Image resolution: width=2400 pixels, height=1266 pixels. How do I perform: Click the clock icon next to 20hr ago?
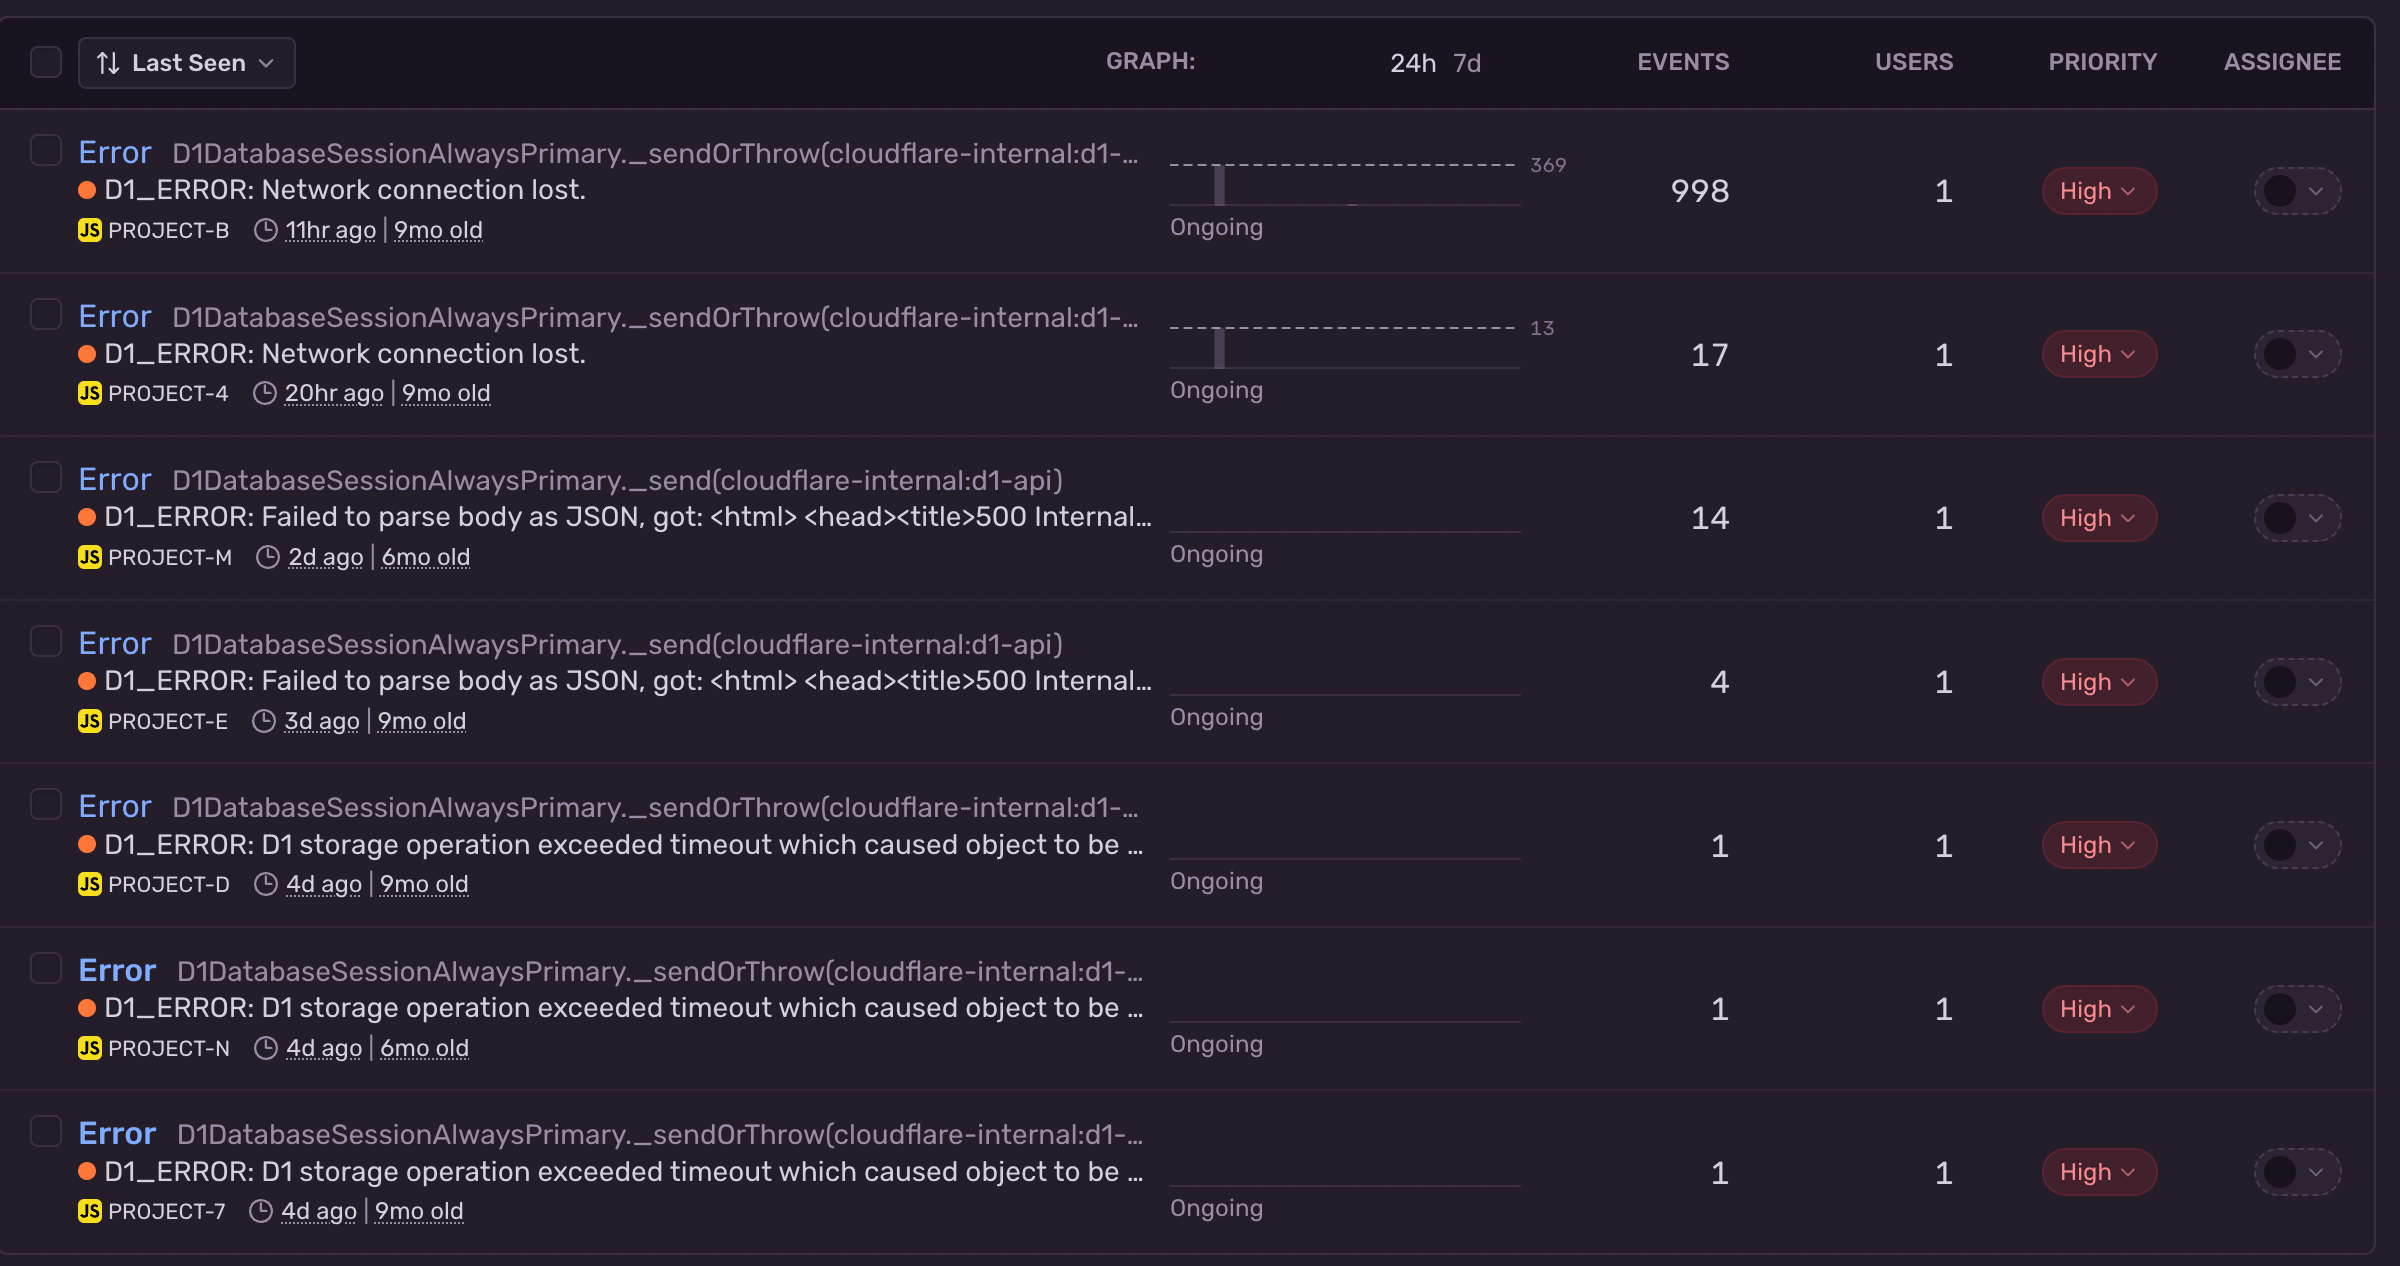(x=265, y=392)
